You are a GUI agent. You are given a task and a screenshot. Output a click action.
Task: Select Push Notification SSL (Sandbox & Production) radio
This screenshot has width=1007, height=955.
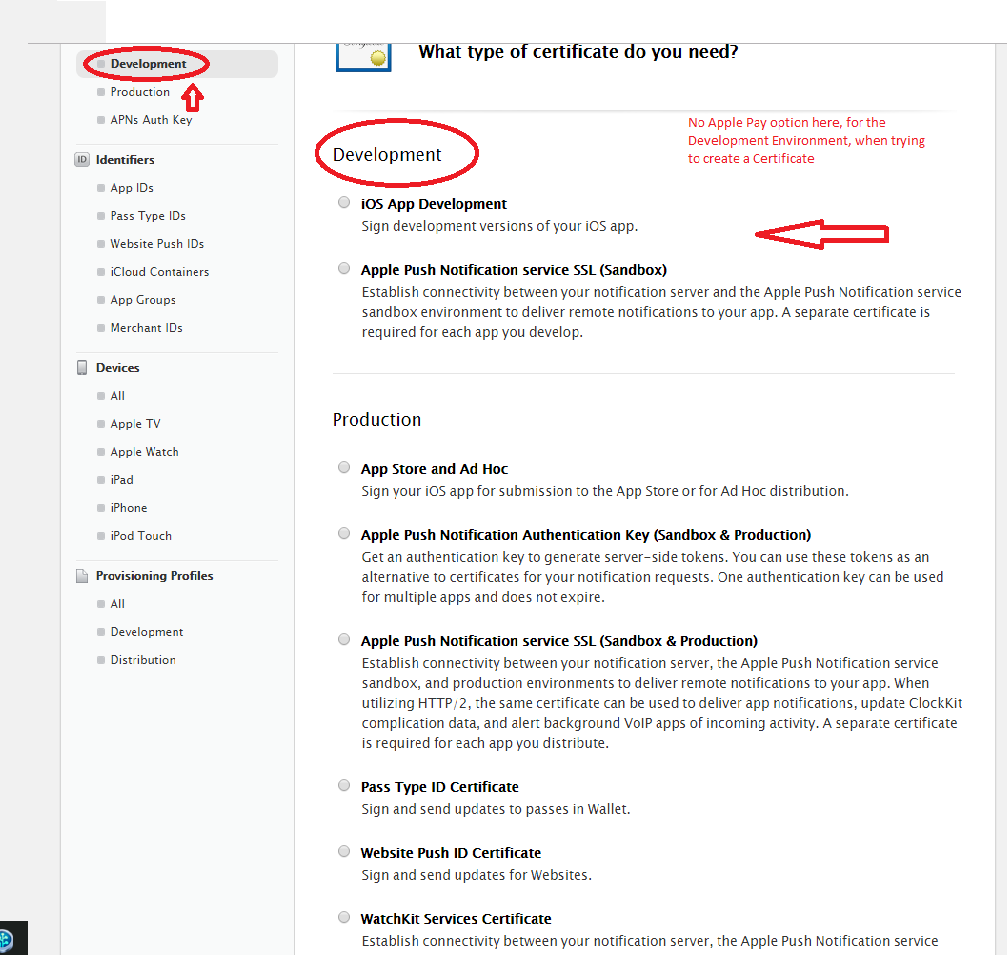click(x=344, y=640)
